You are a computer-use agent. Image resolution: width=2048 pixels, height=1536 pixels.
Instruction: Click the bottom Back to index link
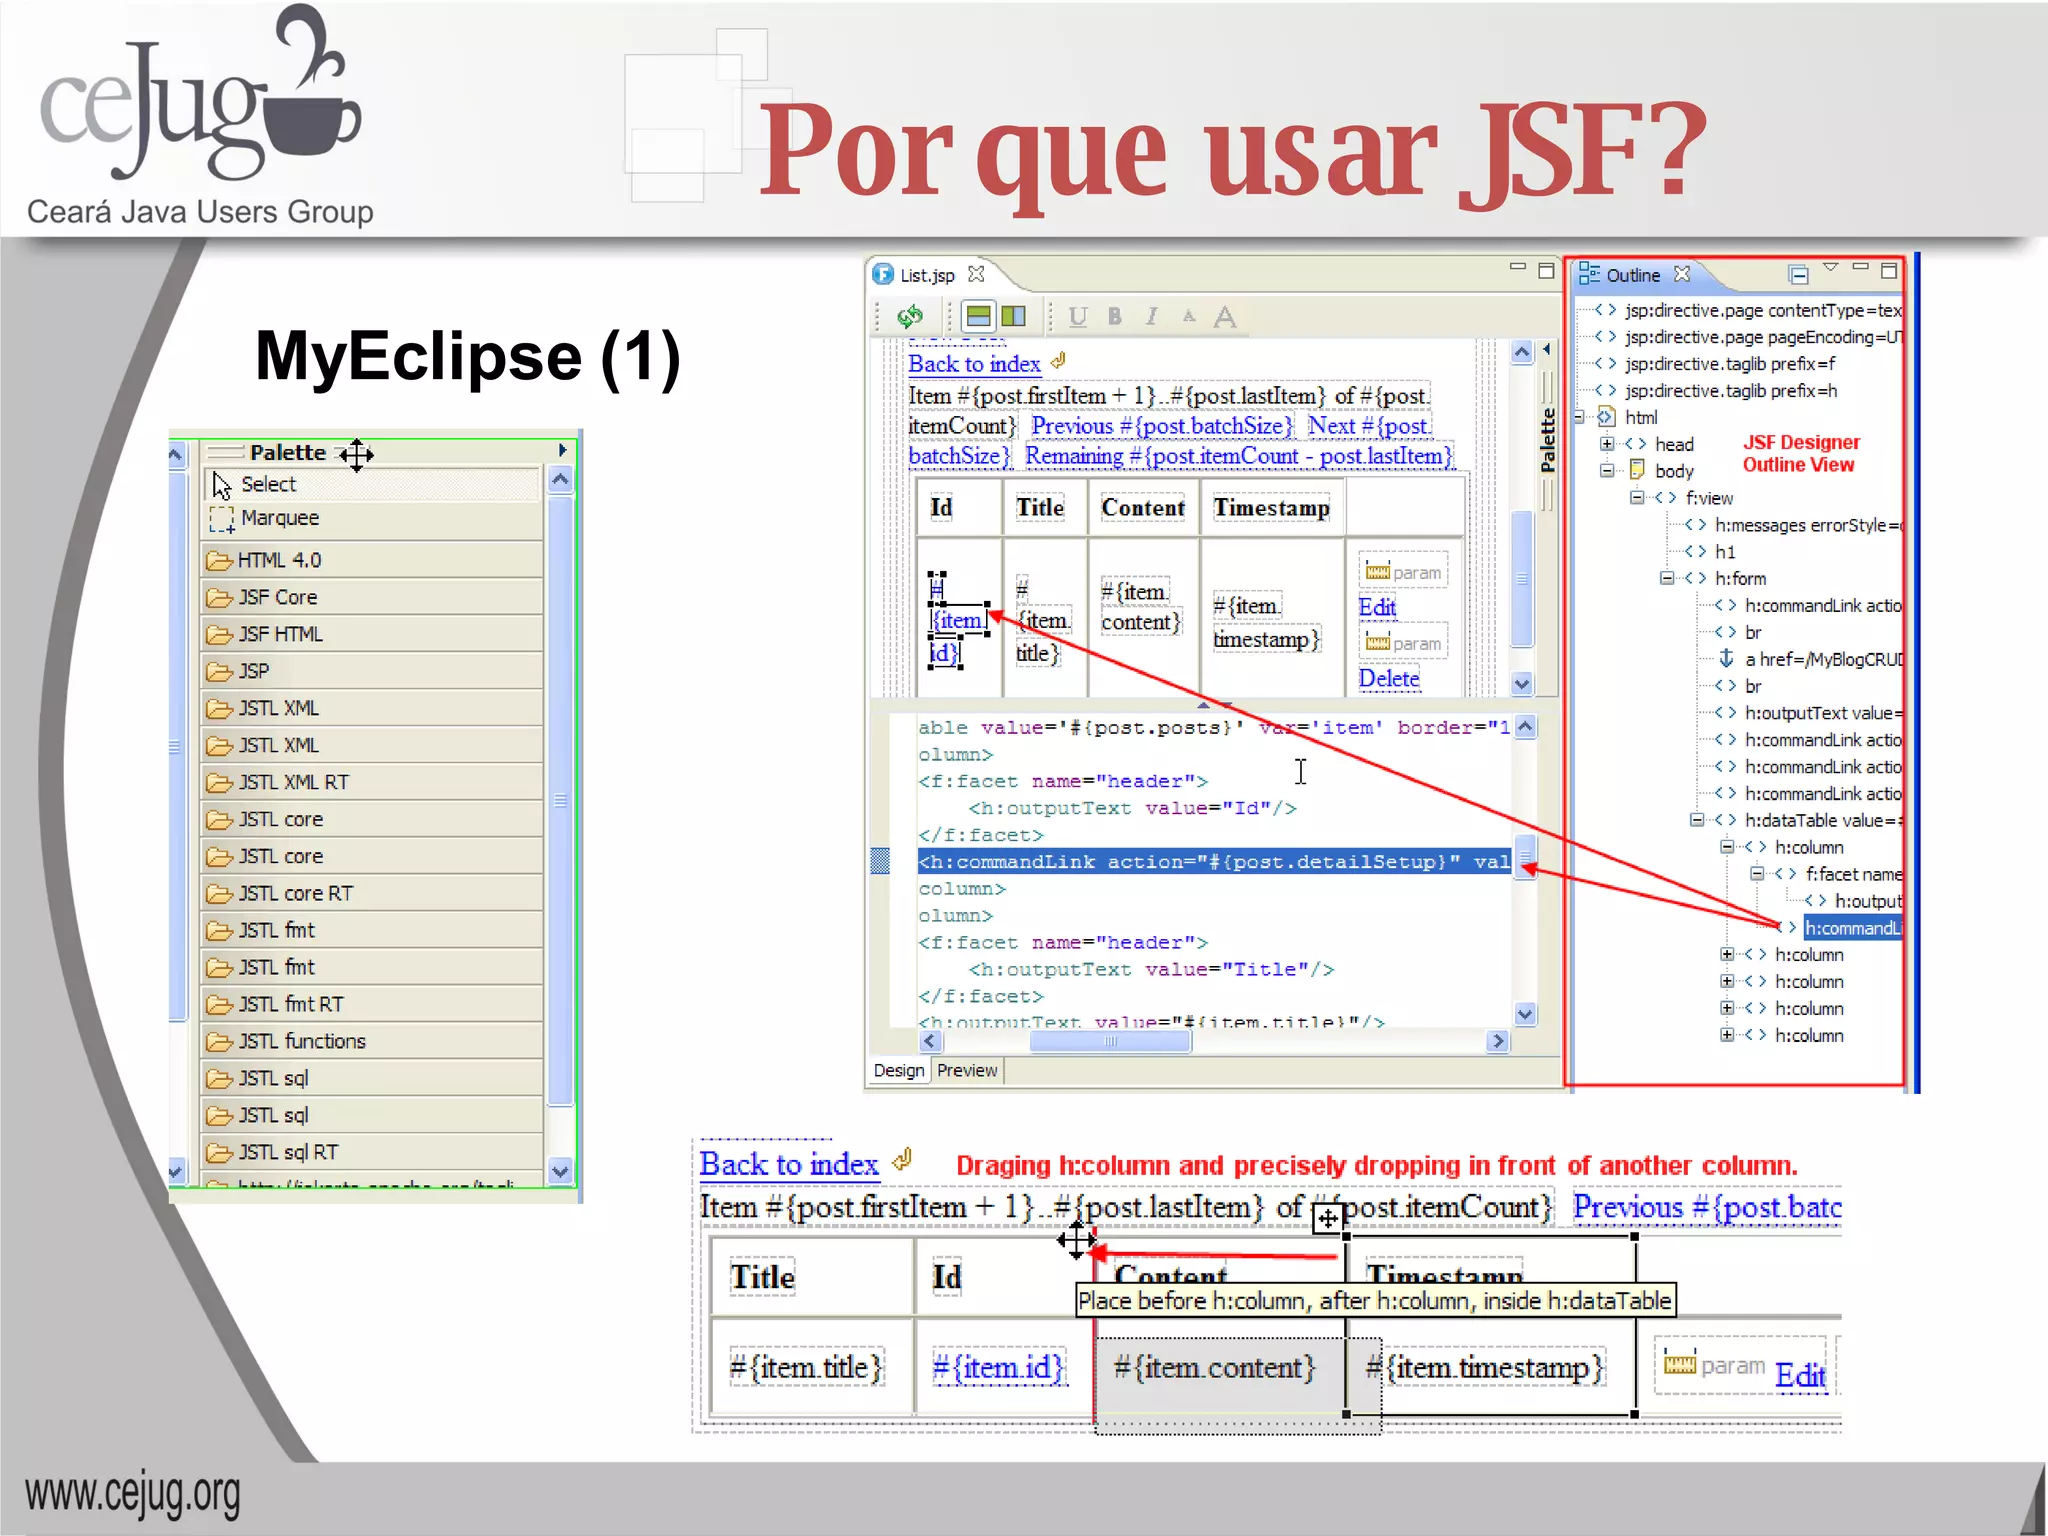point(788,1165)
